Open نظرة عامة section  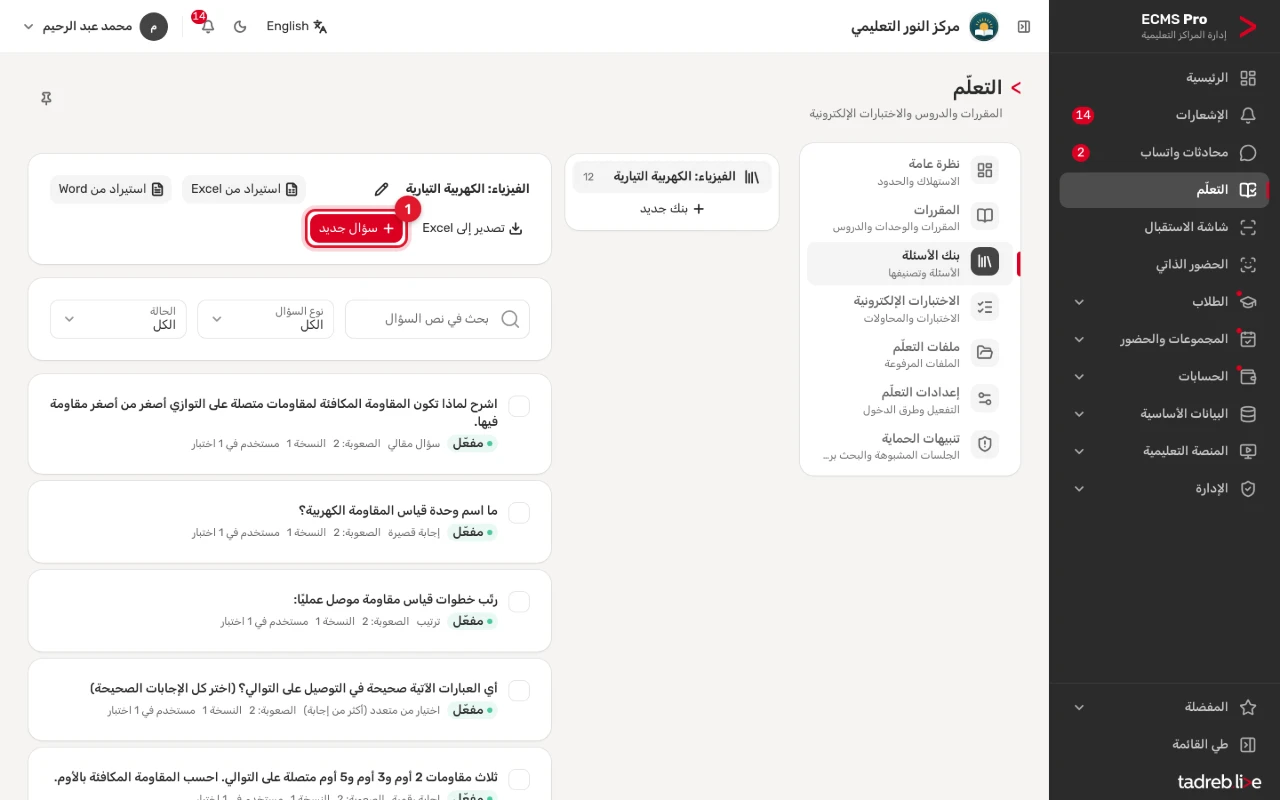pyautogui.click(x=910, y=171)
